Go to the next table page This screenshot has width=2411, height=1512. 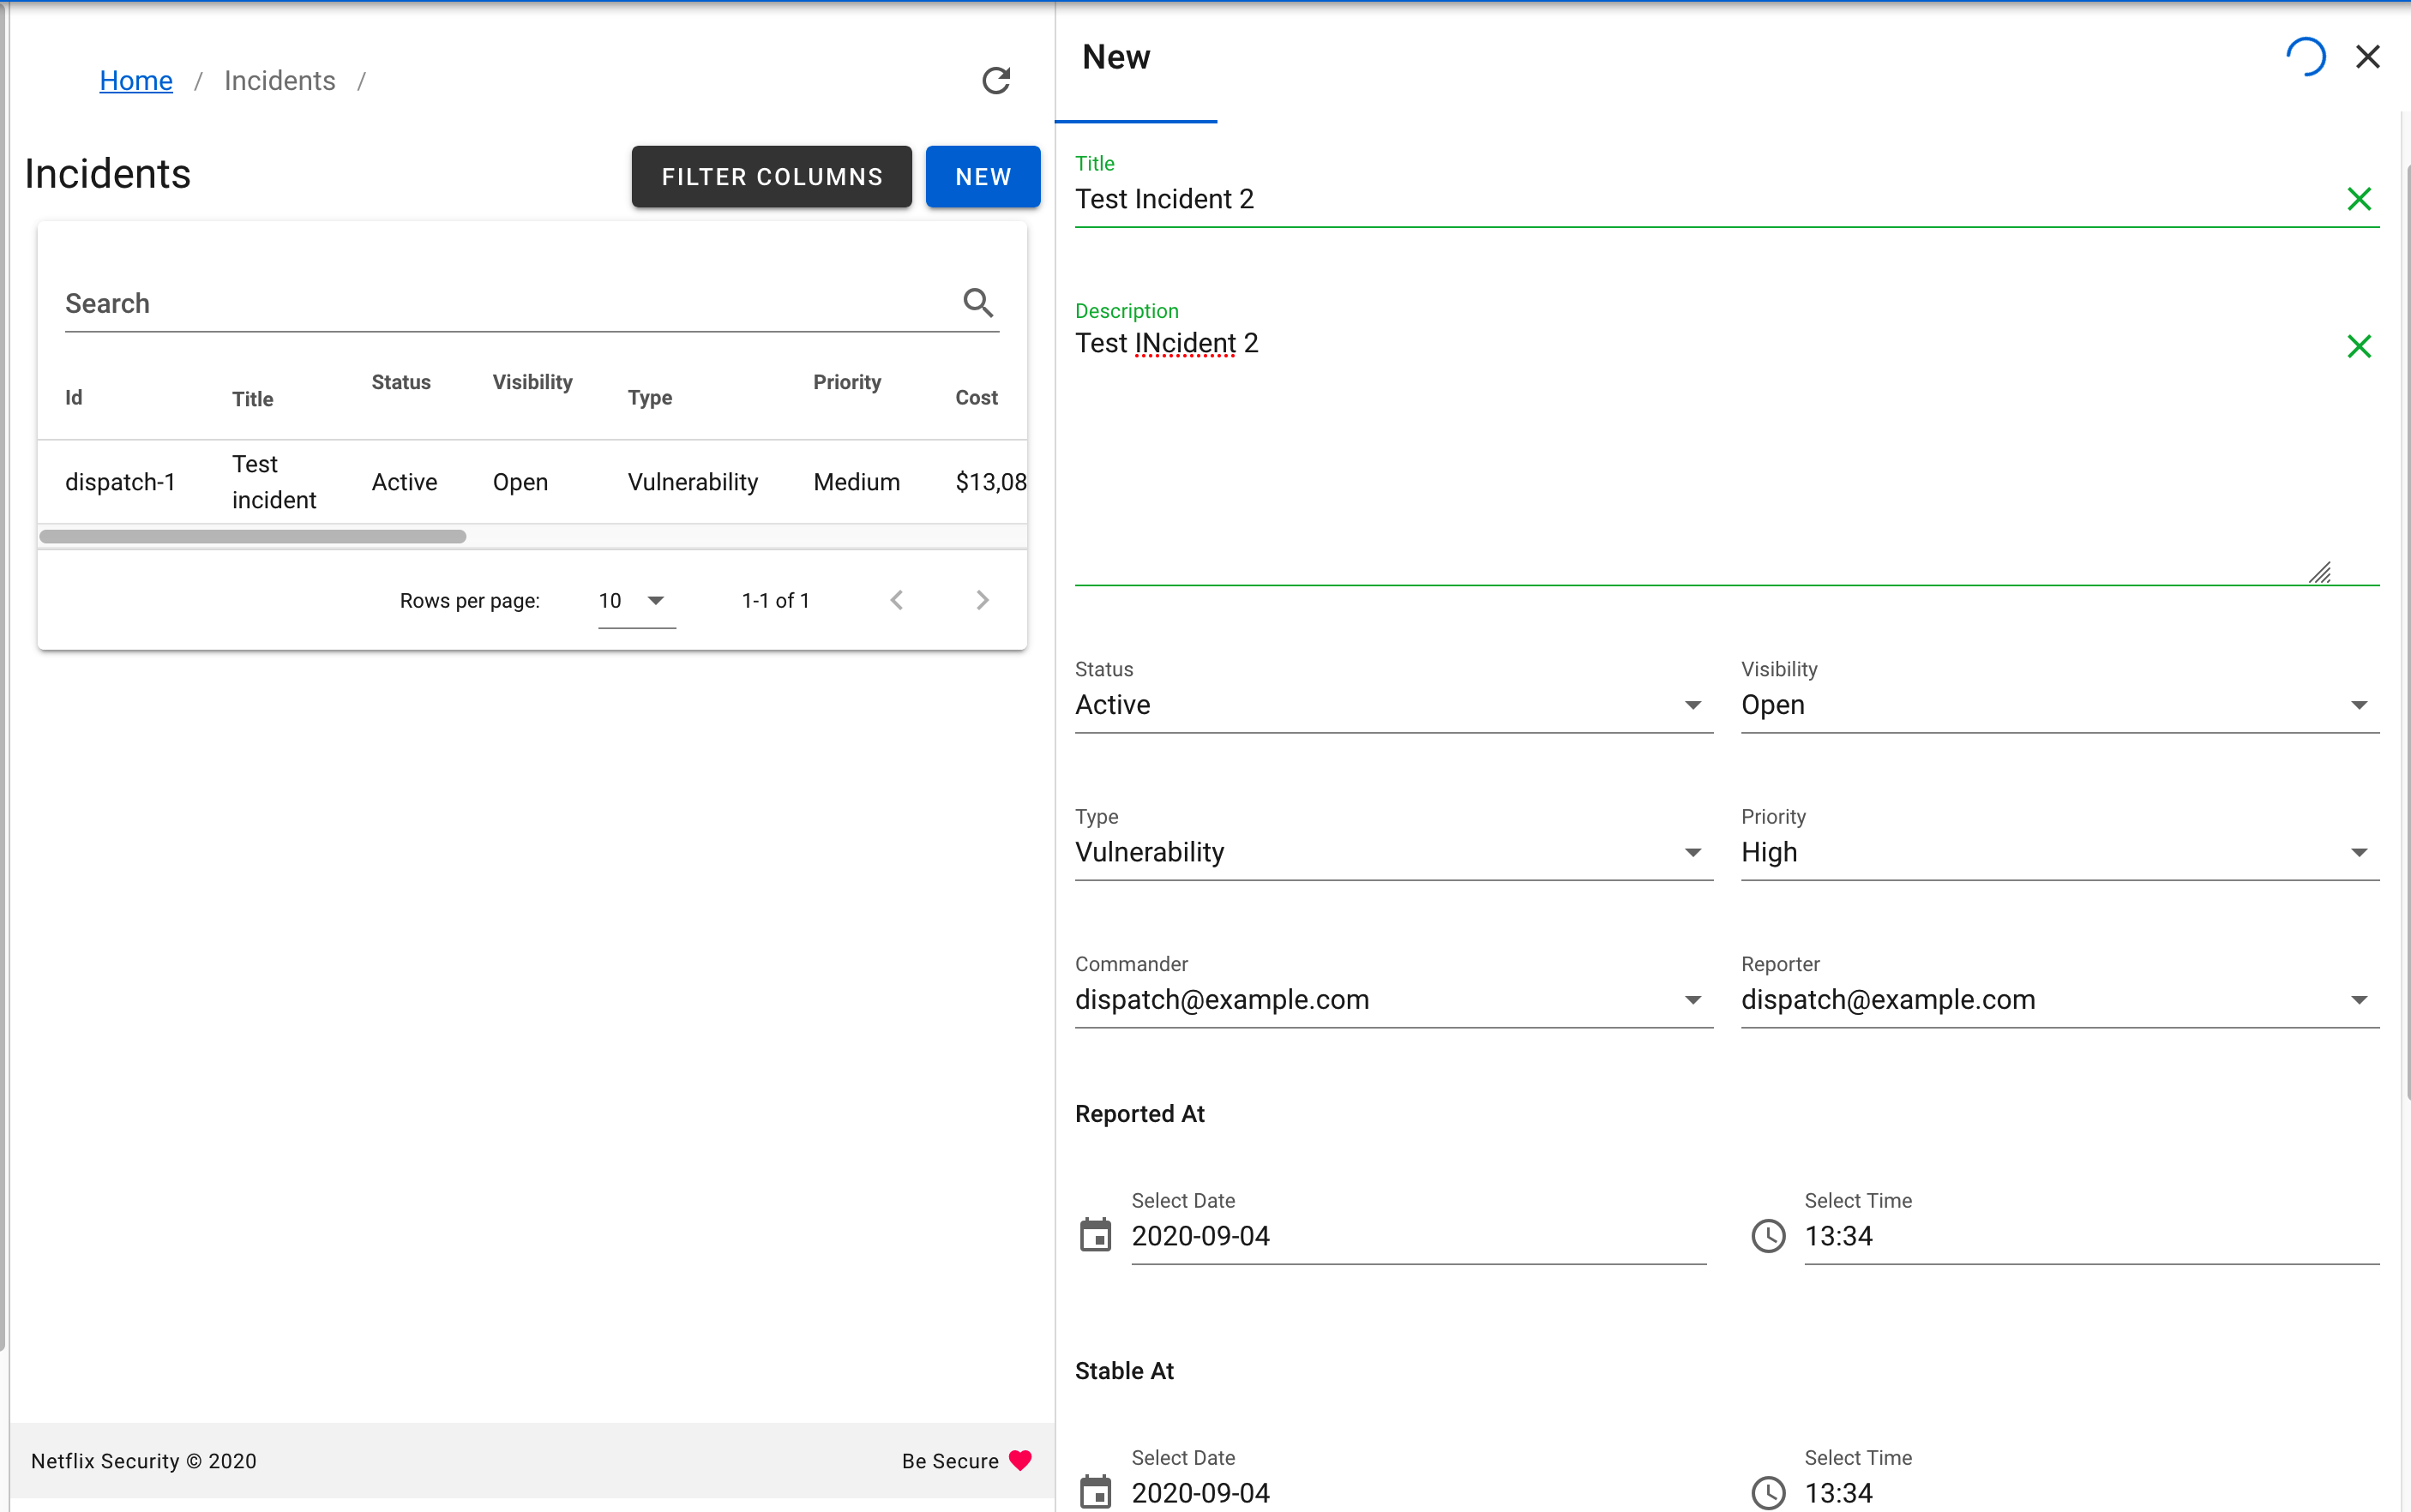[982, 600]
